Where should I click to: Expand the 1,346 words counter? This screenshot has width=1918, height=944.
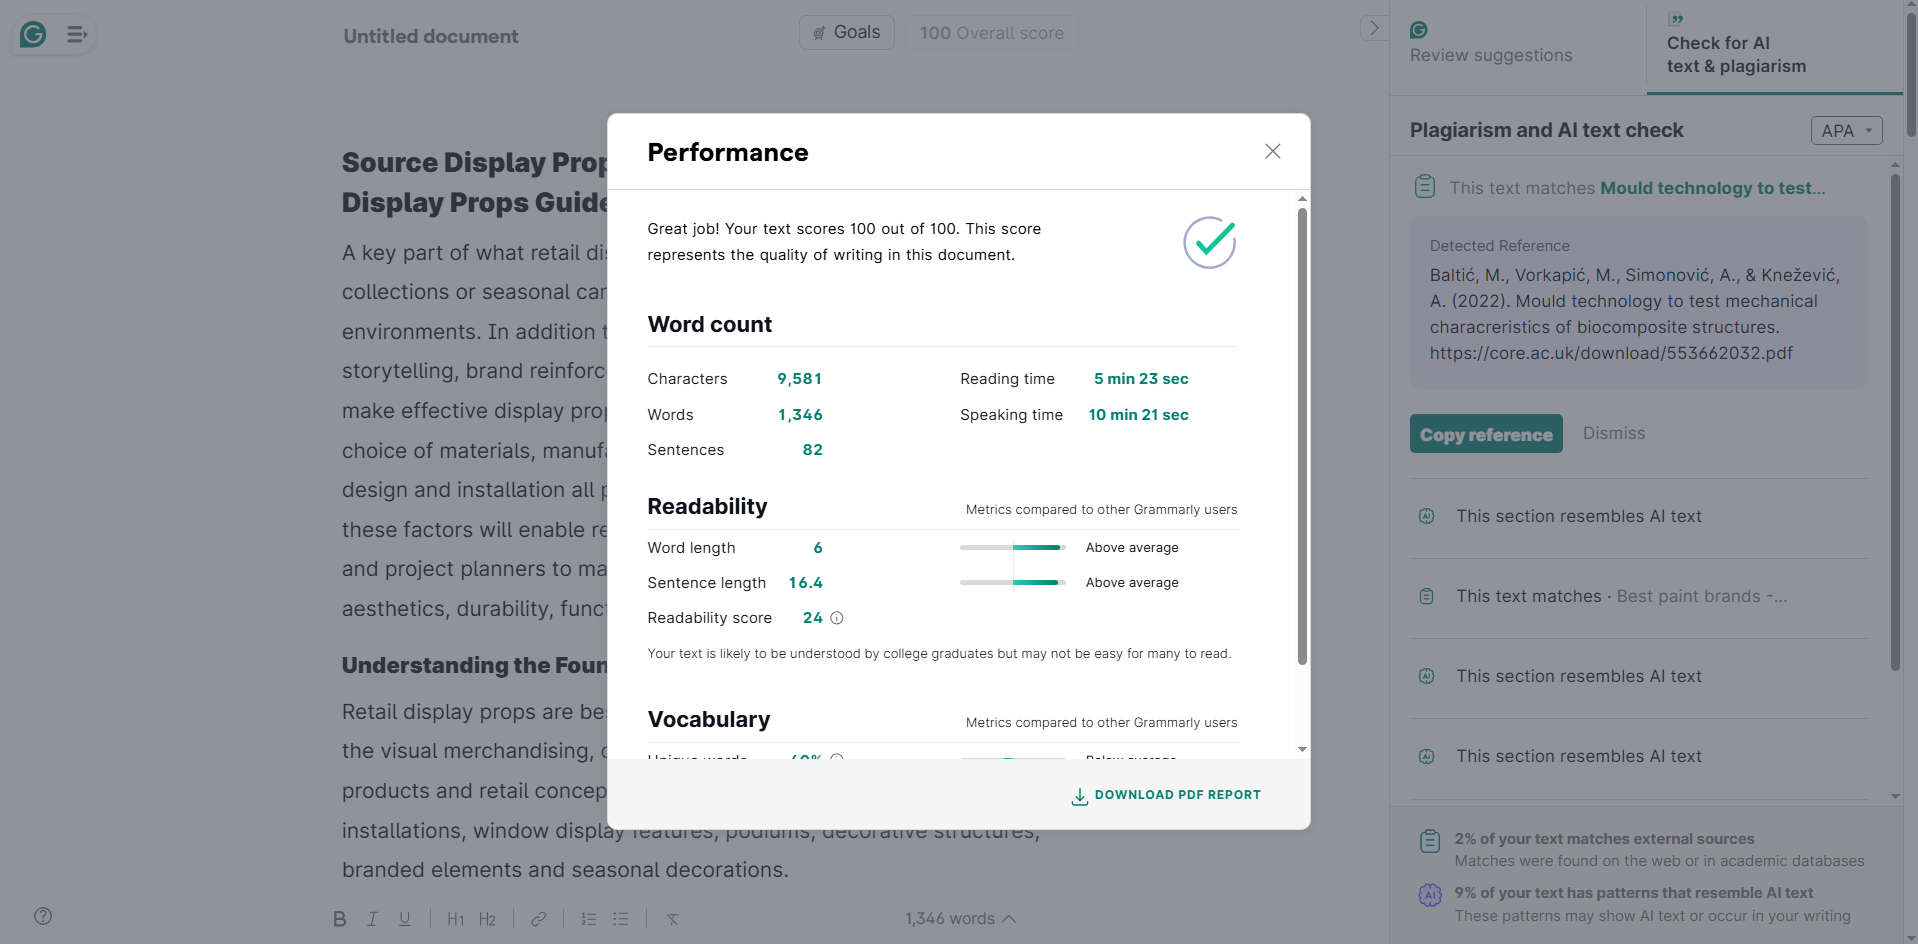(x=960, y=919)
